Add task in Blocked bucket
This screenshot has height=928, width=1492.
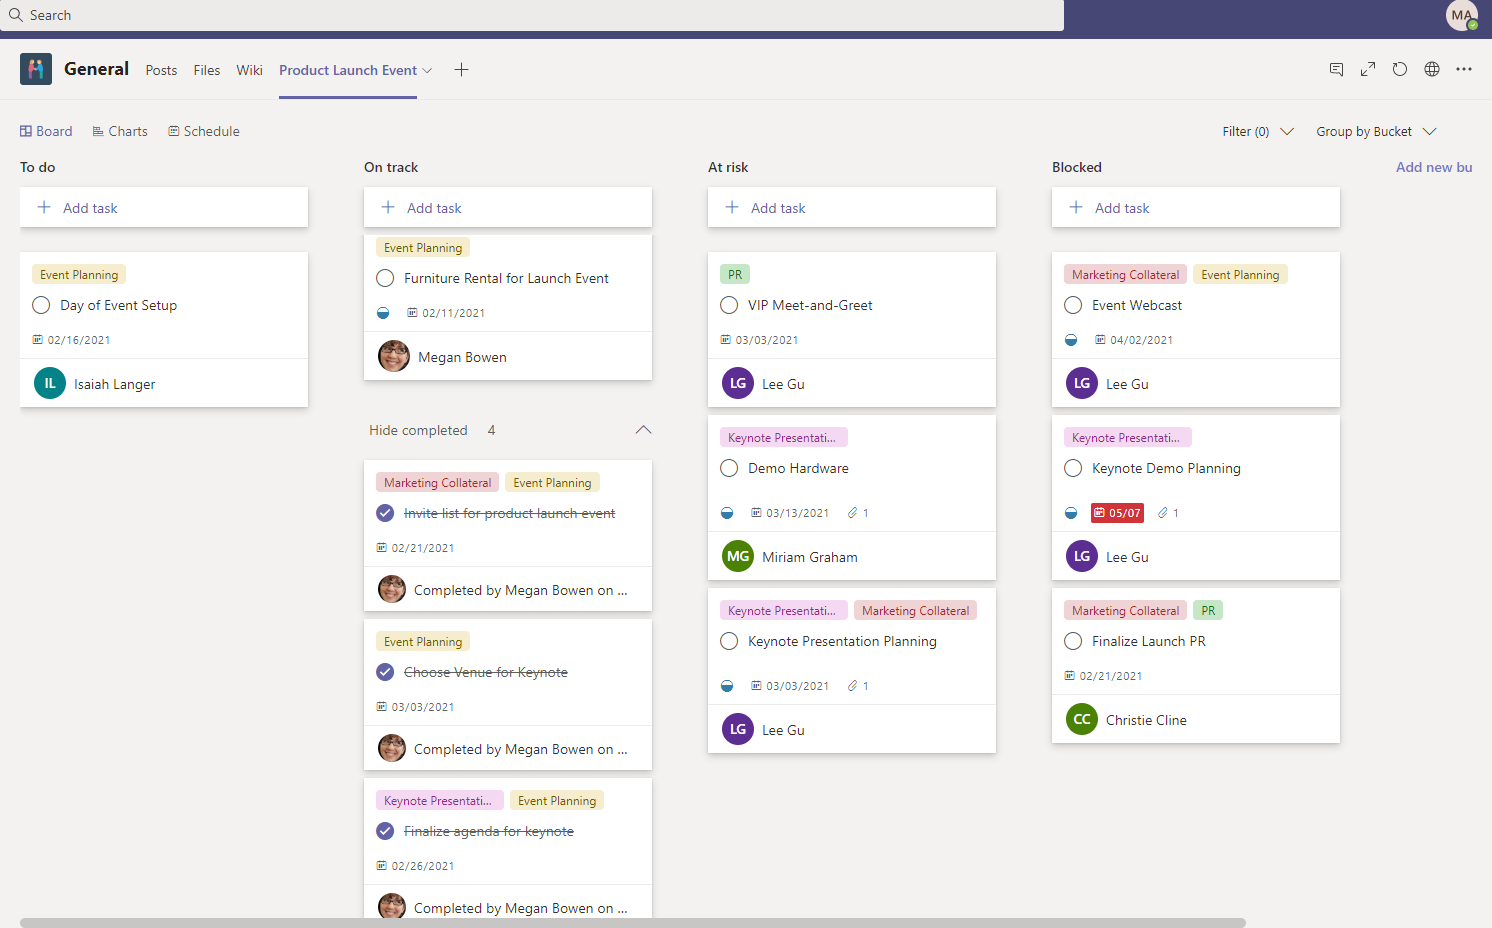[1196, 207]
